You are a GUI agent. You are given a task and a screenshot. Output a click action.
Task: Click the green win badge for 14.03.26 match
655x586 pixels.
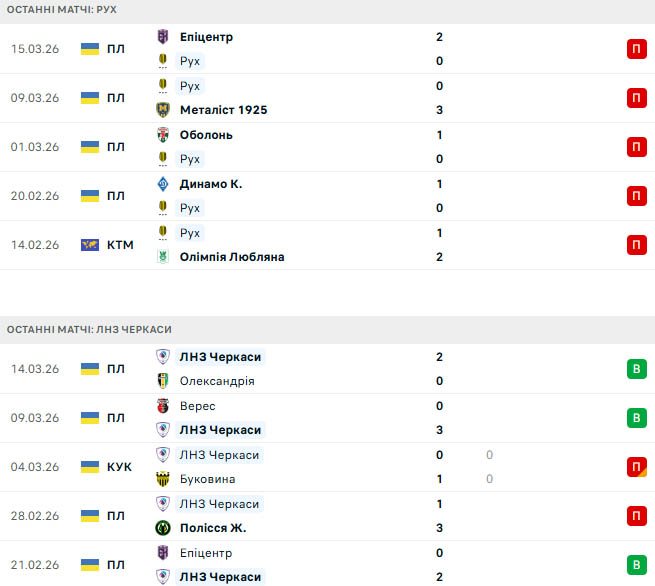[636, 369]
